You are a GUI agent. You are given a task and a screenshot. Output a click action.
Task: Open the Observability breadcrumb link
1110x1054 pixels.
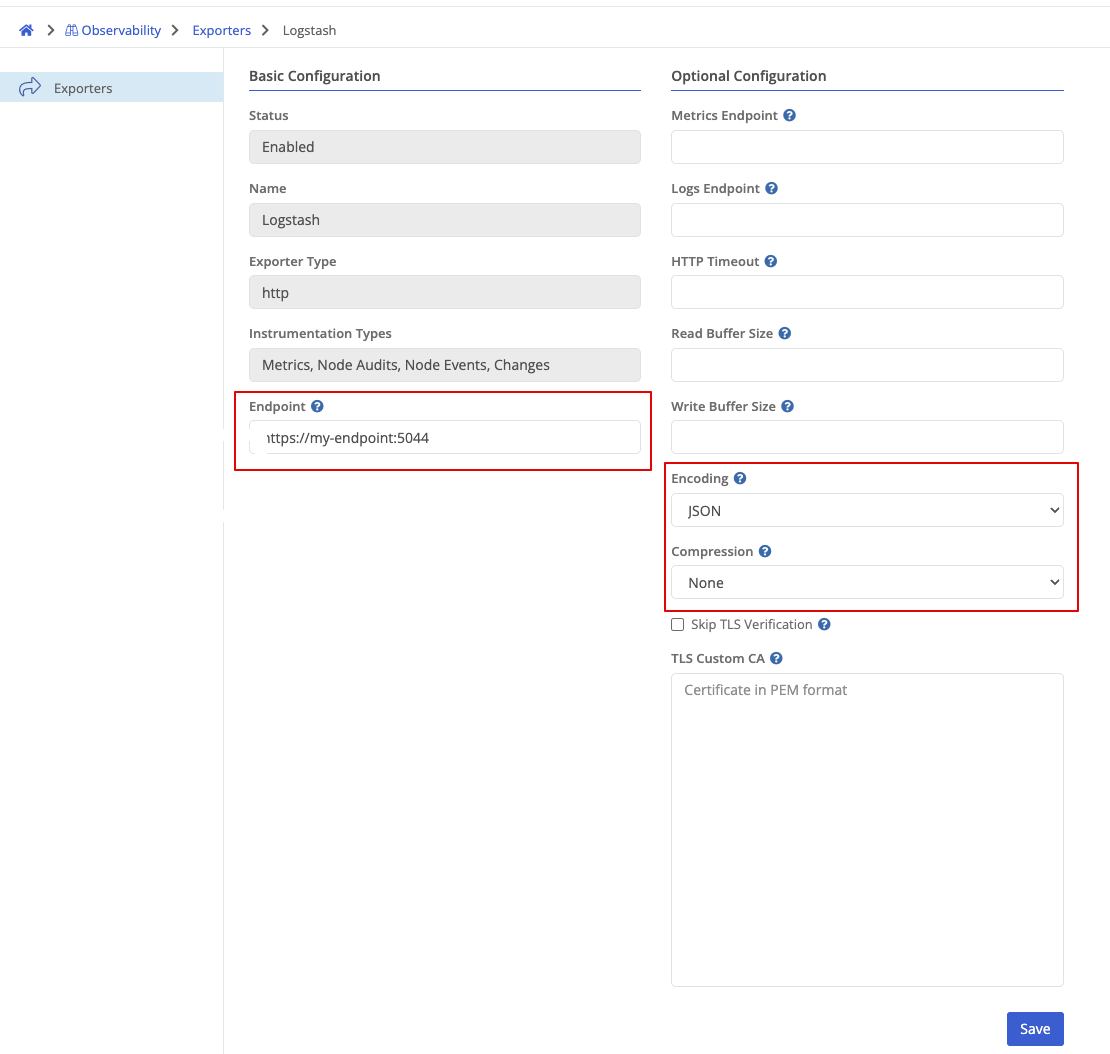(113, 30)
